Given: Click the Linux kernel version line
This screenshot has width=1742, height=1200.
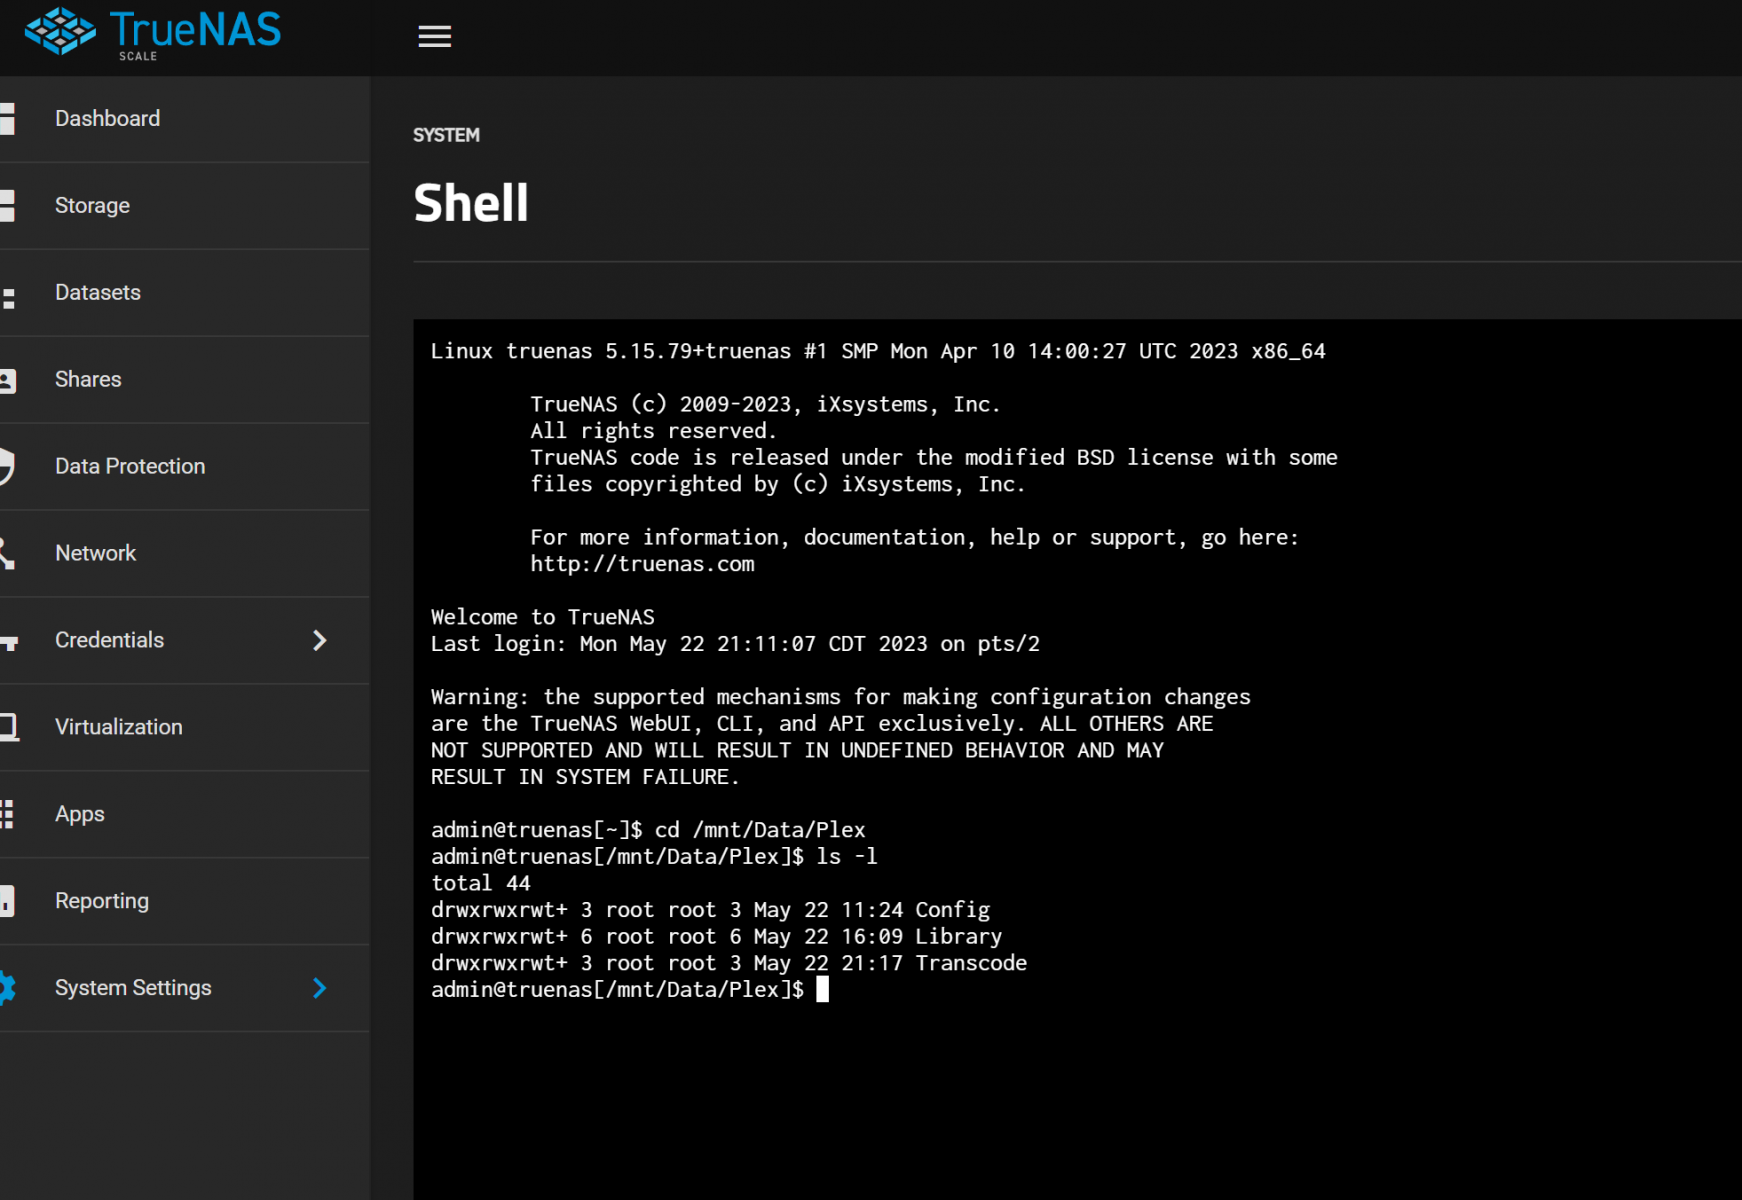Looking at the screenshot, I should (x=878, y=352).
